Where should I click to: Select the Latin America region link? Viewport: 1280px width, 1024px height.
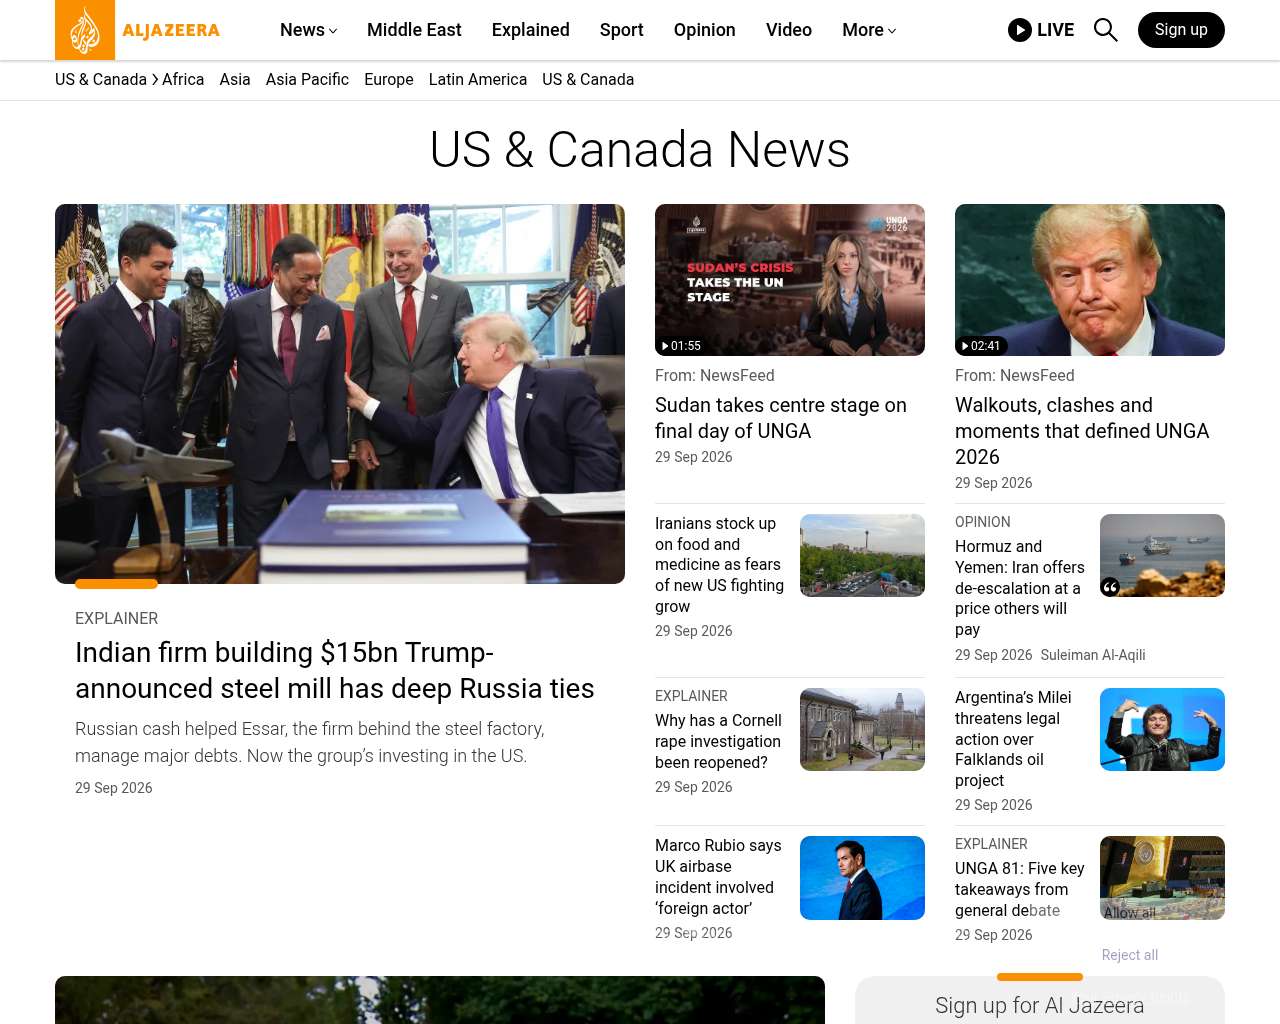[477, 80]
